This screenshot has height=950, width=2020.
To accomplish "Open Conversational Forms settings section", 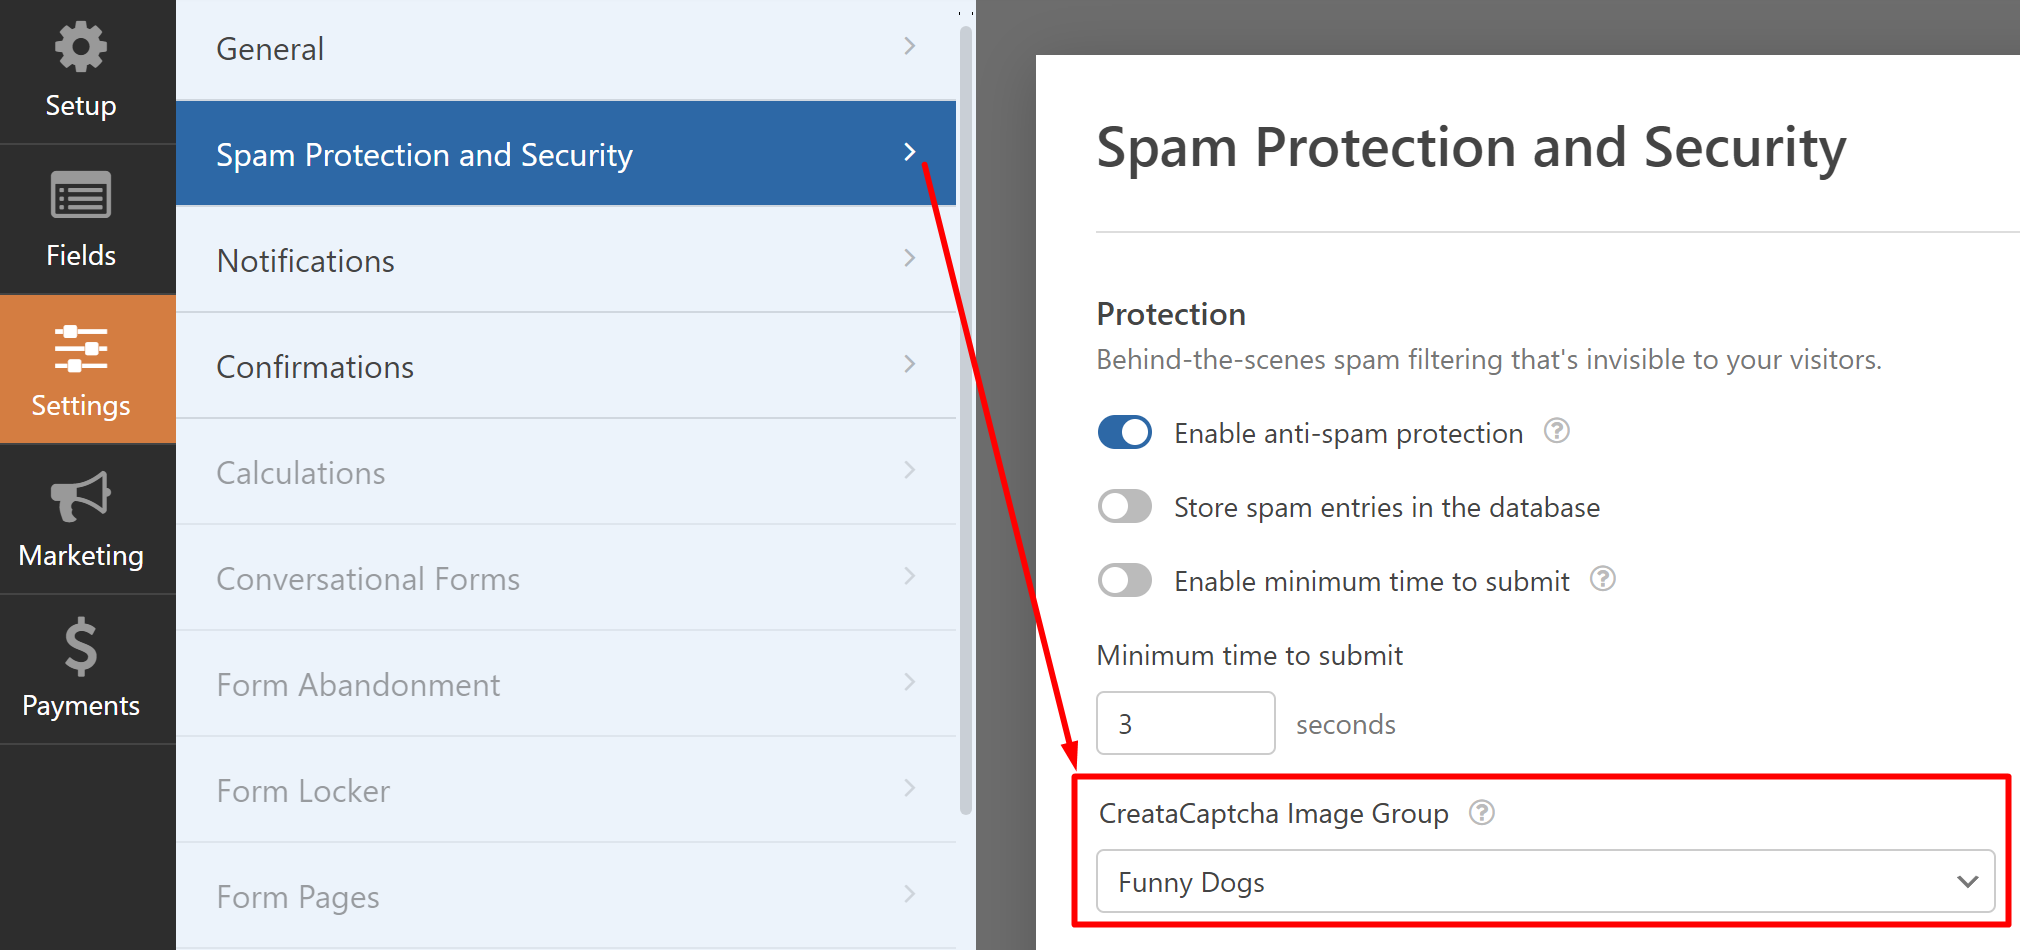I will coord(566,578).
